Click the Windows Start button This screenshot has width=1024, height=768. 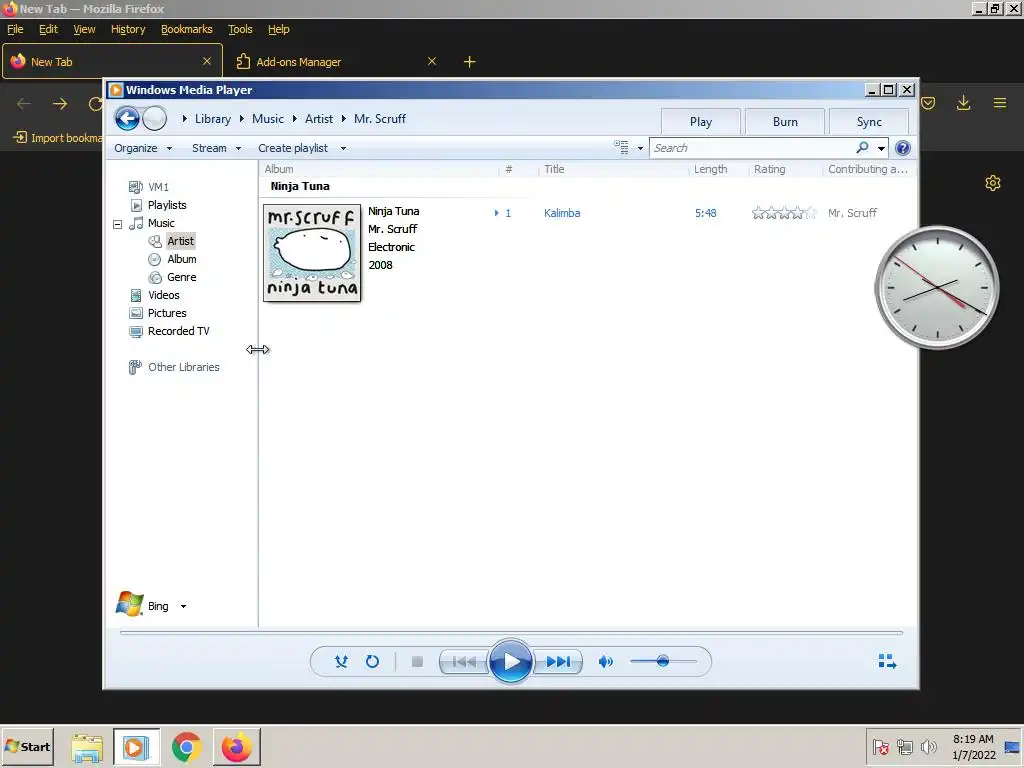coord(27,746)
